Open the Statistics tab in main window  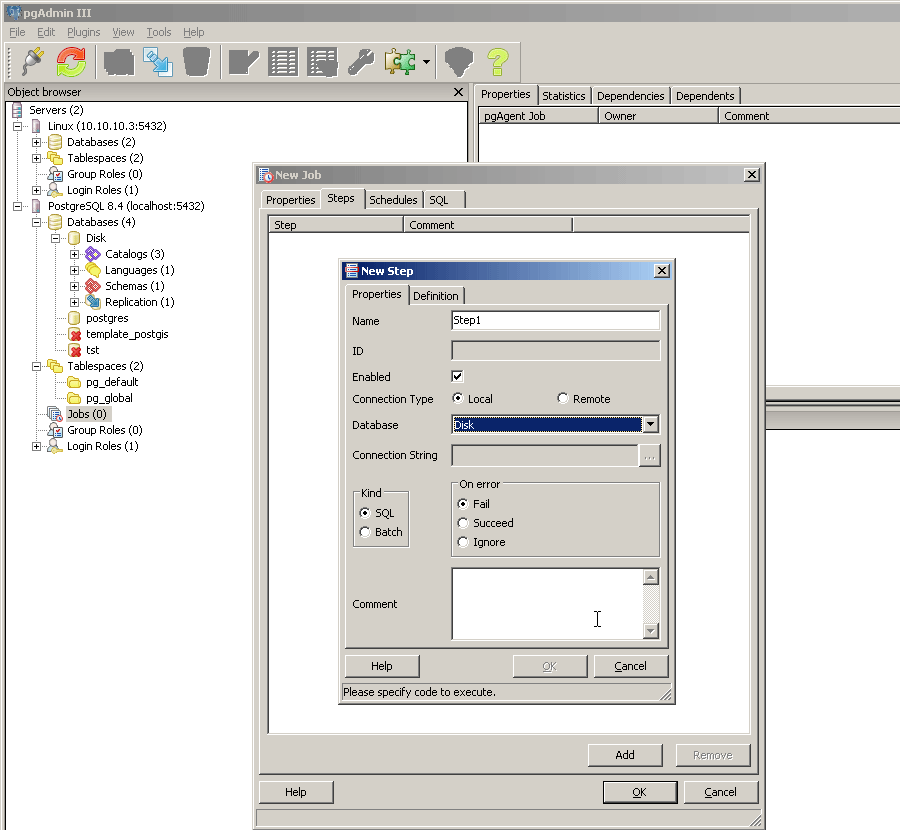564,96
